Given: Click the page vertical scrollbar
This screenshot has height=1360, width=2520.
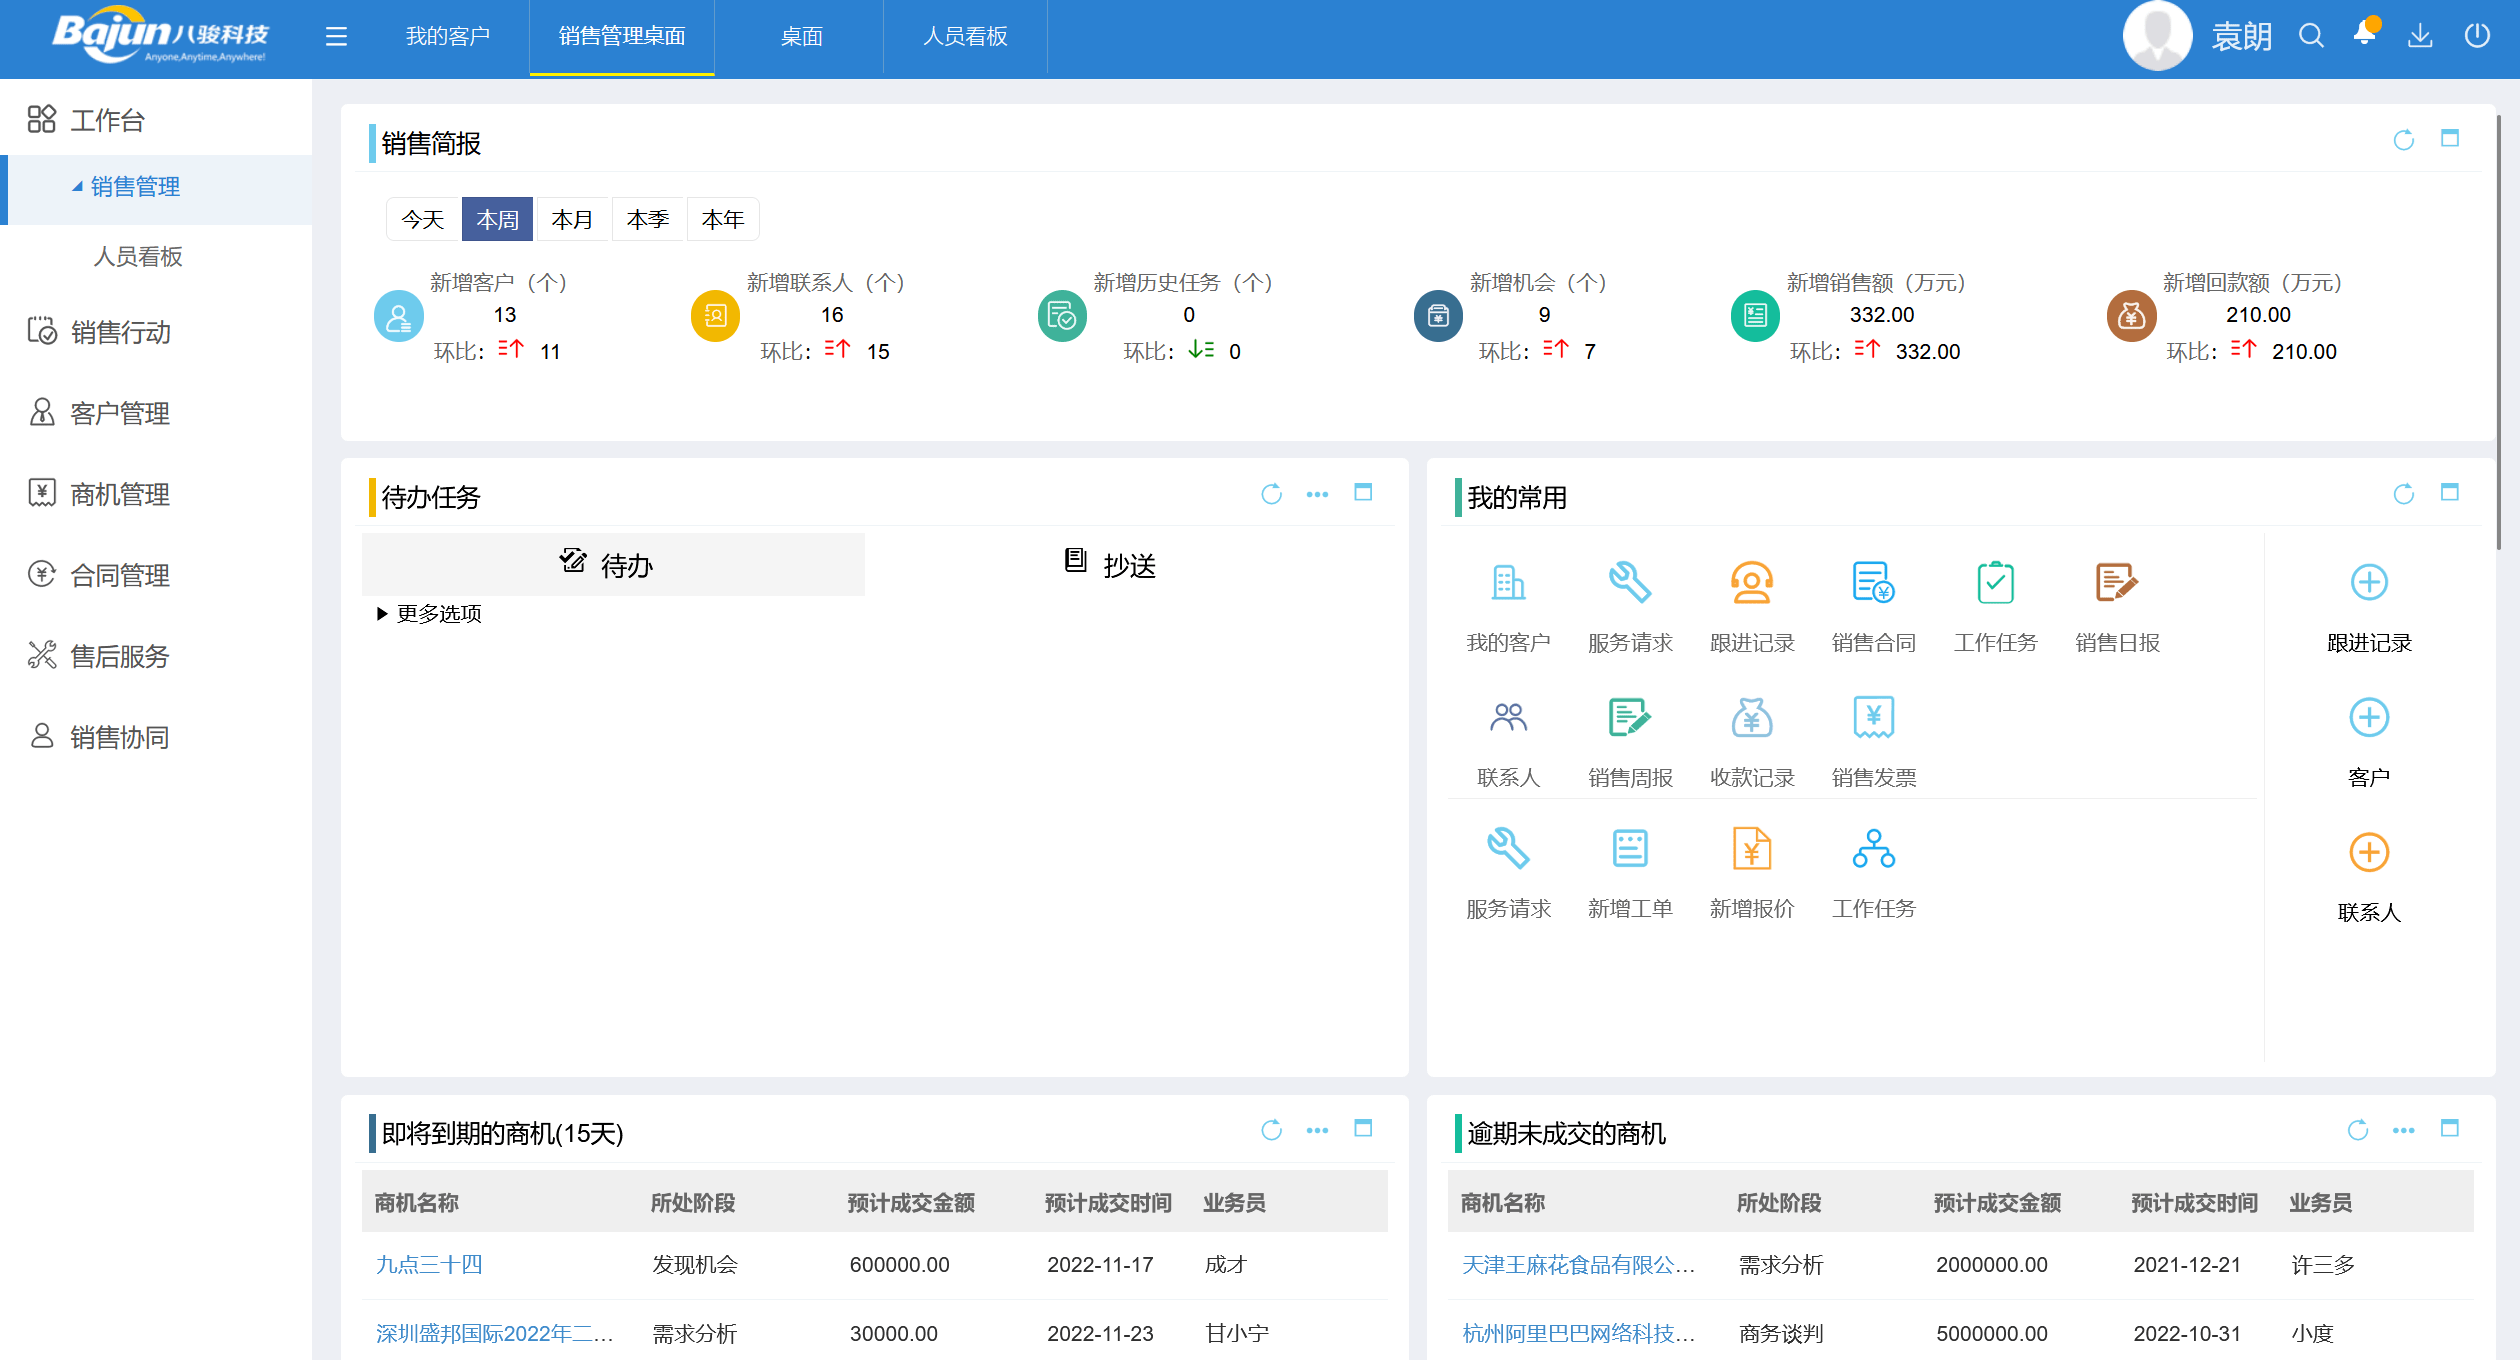Looking at the screenshot, I should (2498, 330).
